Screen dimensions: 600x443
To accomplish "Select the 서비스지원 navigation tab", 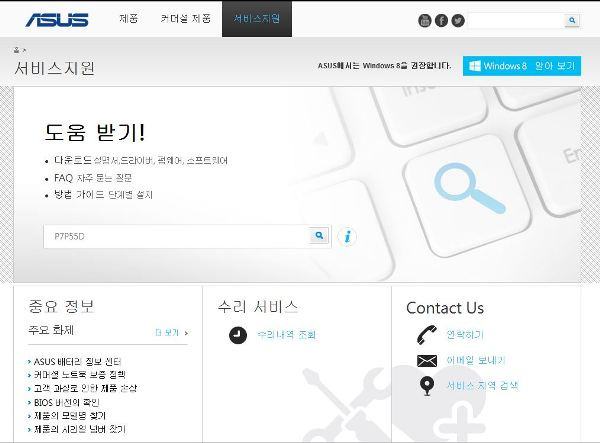I will (x=257, y=19).
